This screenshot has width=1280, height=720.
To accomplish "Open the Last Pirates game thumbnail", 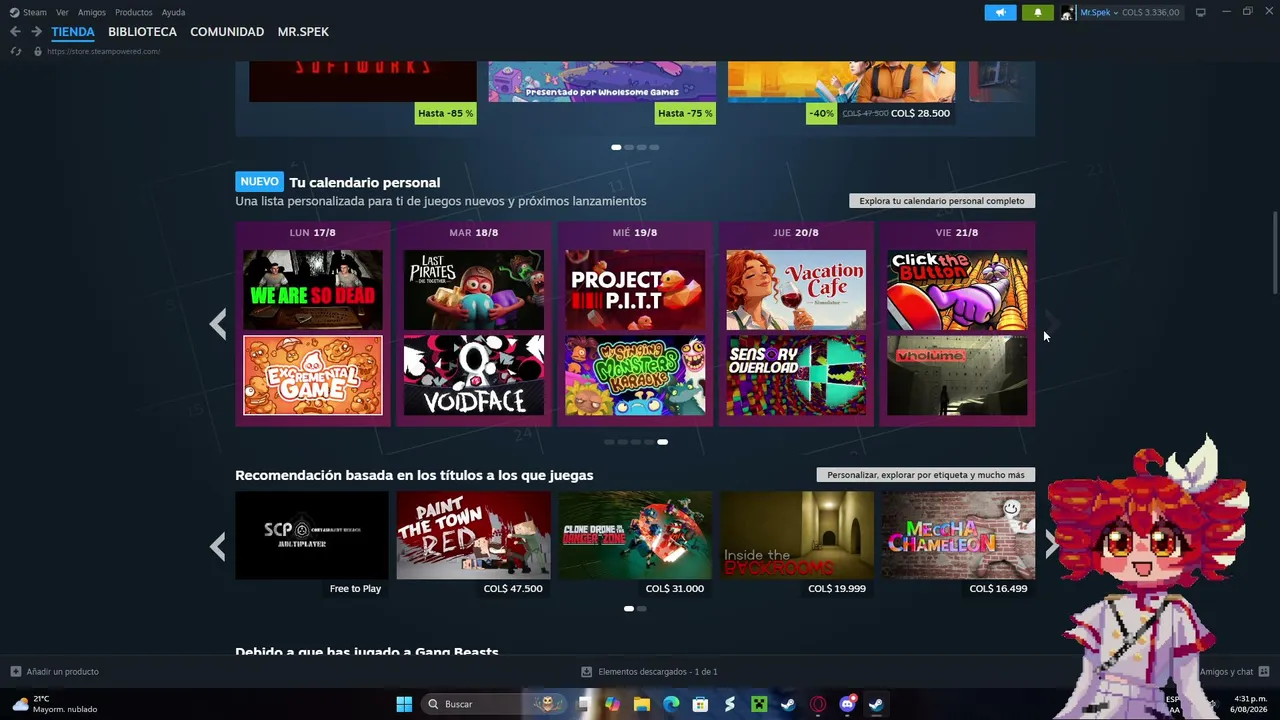I will coord(474,290).
